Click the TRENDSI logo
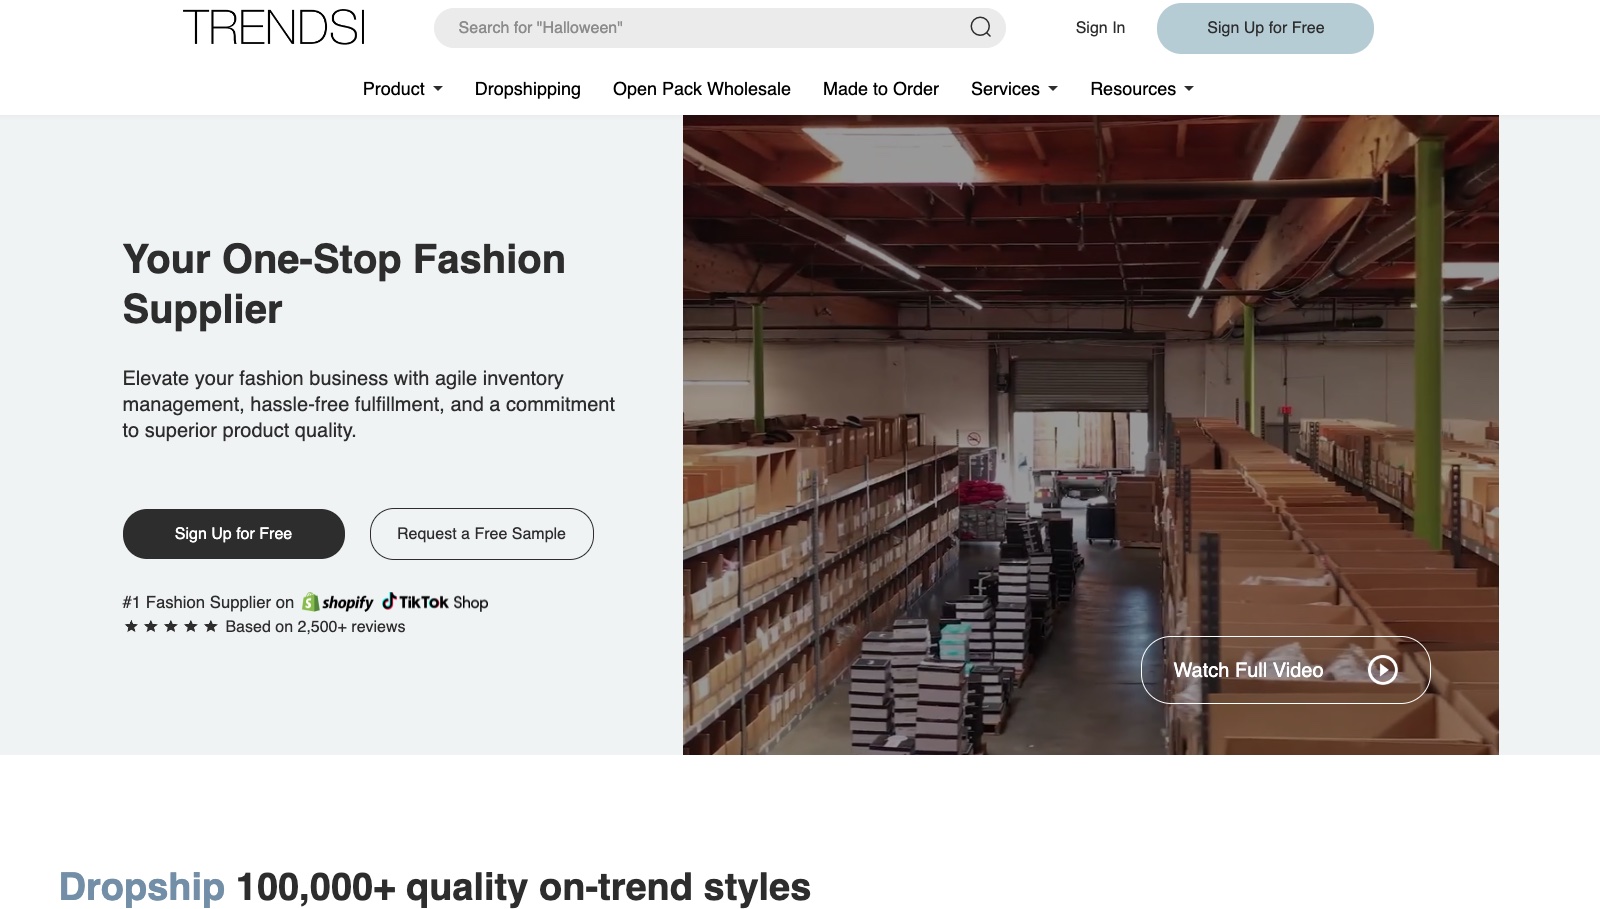The image size is (1600, 909). tap(274, 28)
